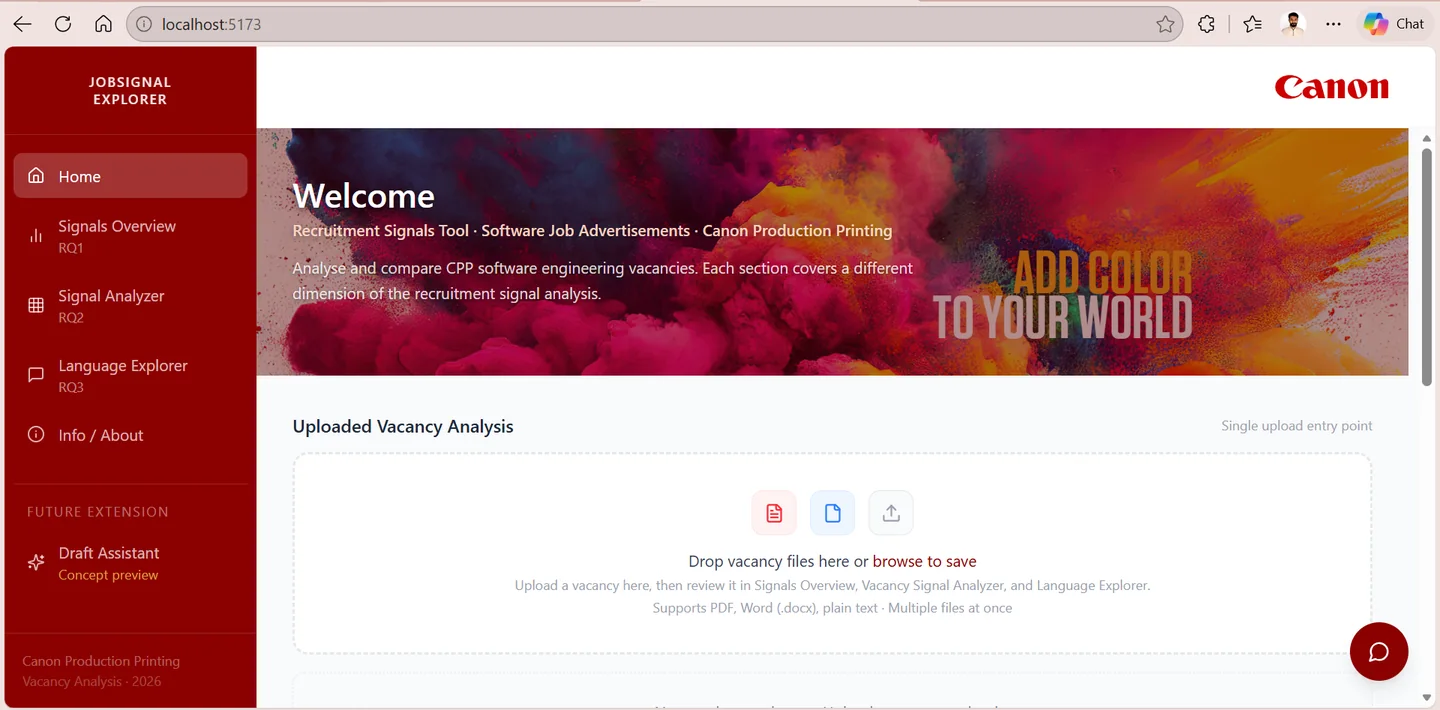Image resolution: width=1440 pixels, height=710 pixels.
Task: Open the browser settings ellipsis menu
Action: [1333, 24]
